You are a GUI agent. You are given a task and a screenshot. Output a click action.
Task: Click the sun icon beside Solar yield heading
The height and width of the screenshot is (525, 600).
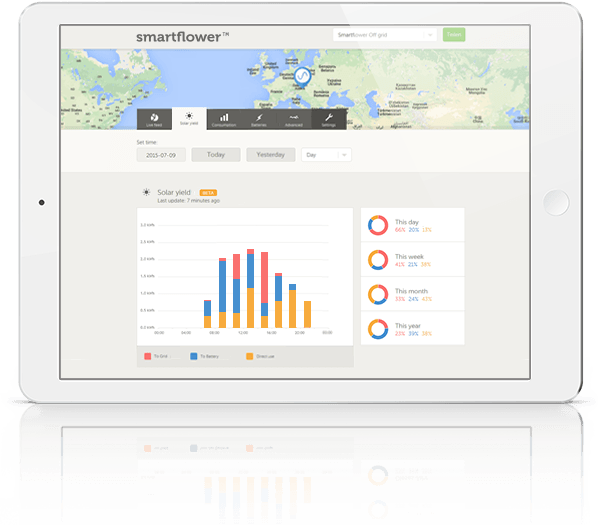146,192
